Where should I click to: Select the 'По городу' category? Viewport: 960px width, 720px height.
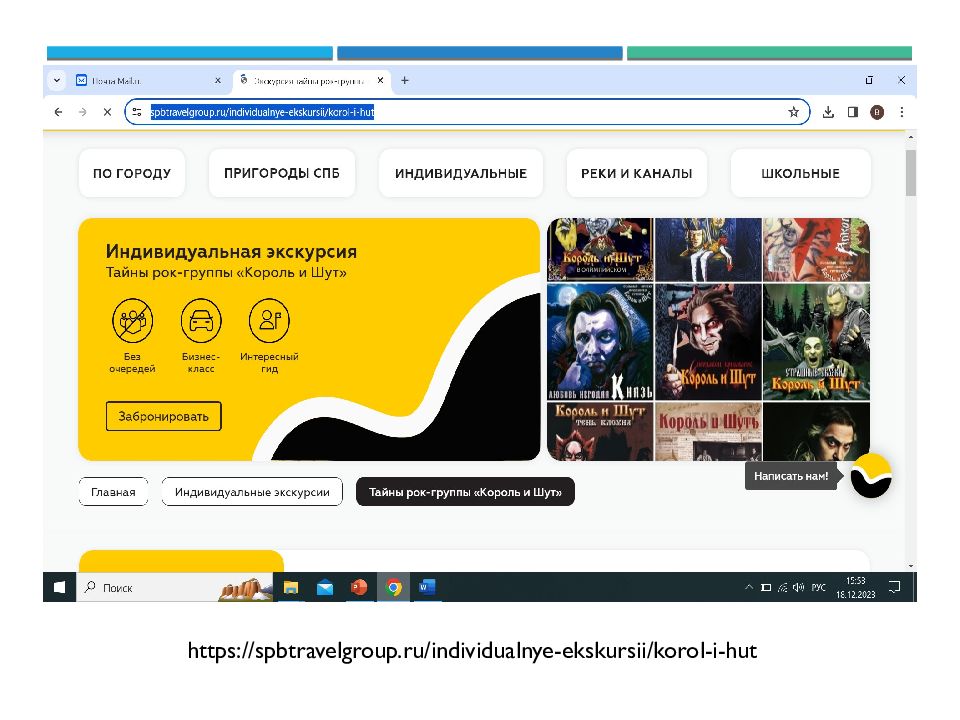pos(132,173)
